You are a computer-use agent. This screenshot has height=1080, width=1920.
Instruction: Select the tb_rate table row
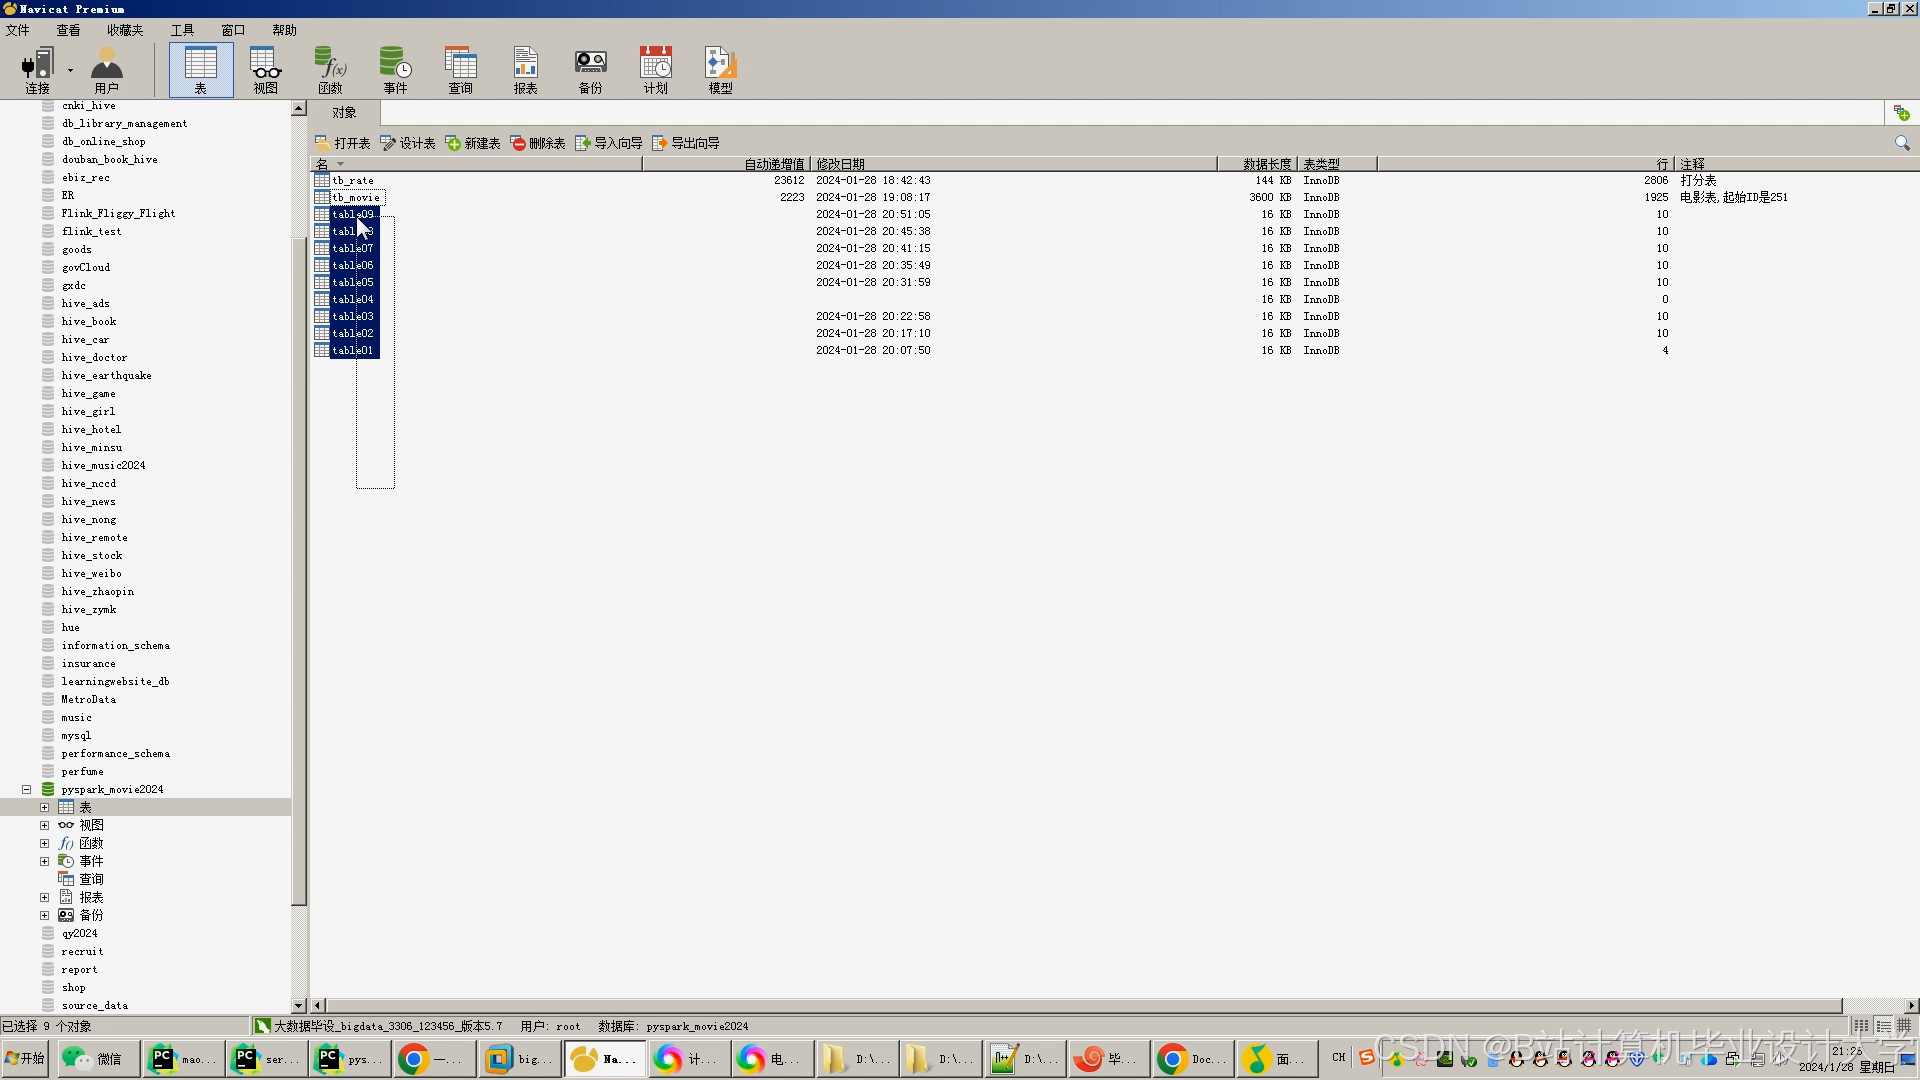point(353,181)
